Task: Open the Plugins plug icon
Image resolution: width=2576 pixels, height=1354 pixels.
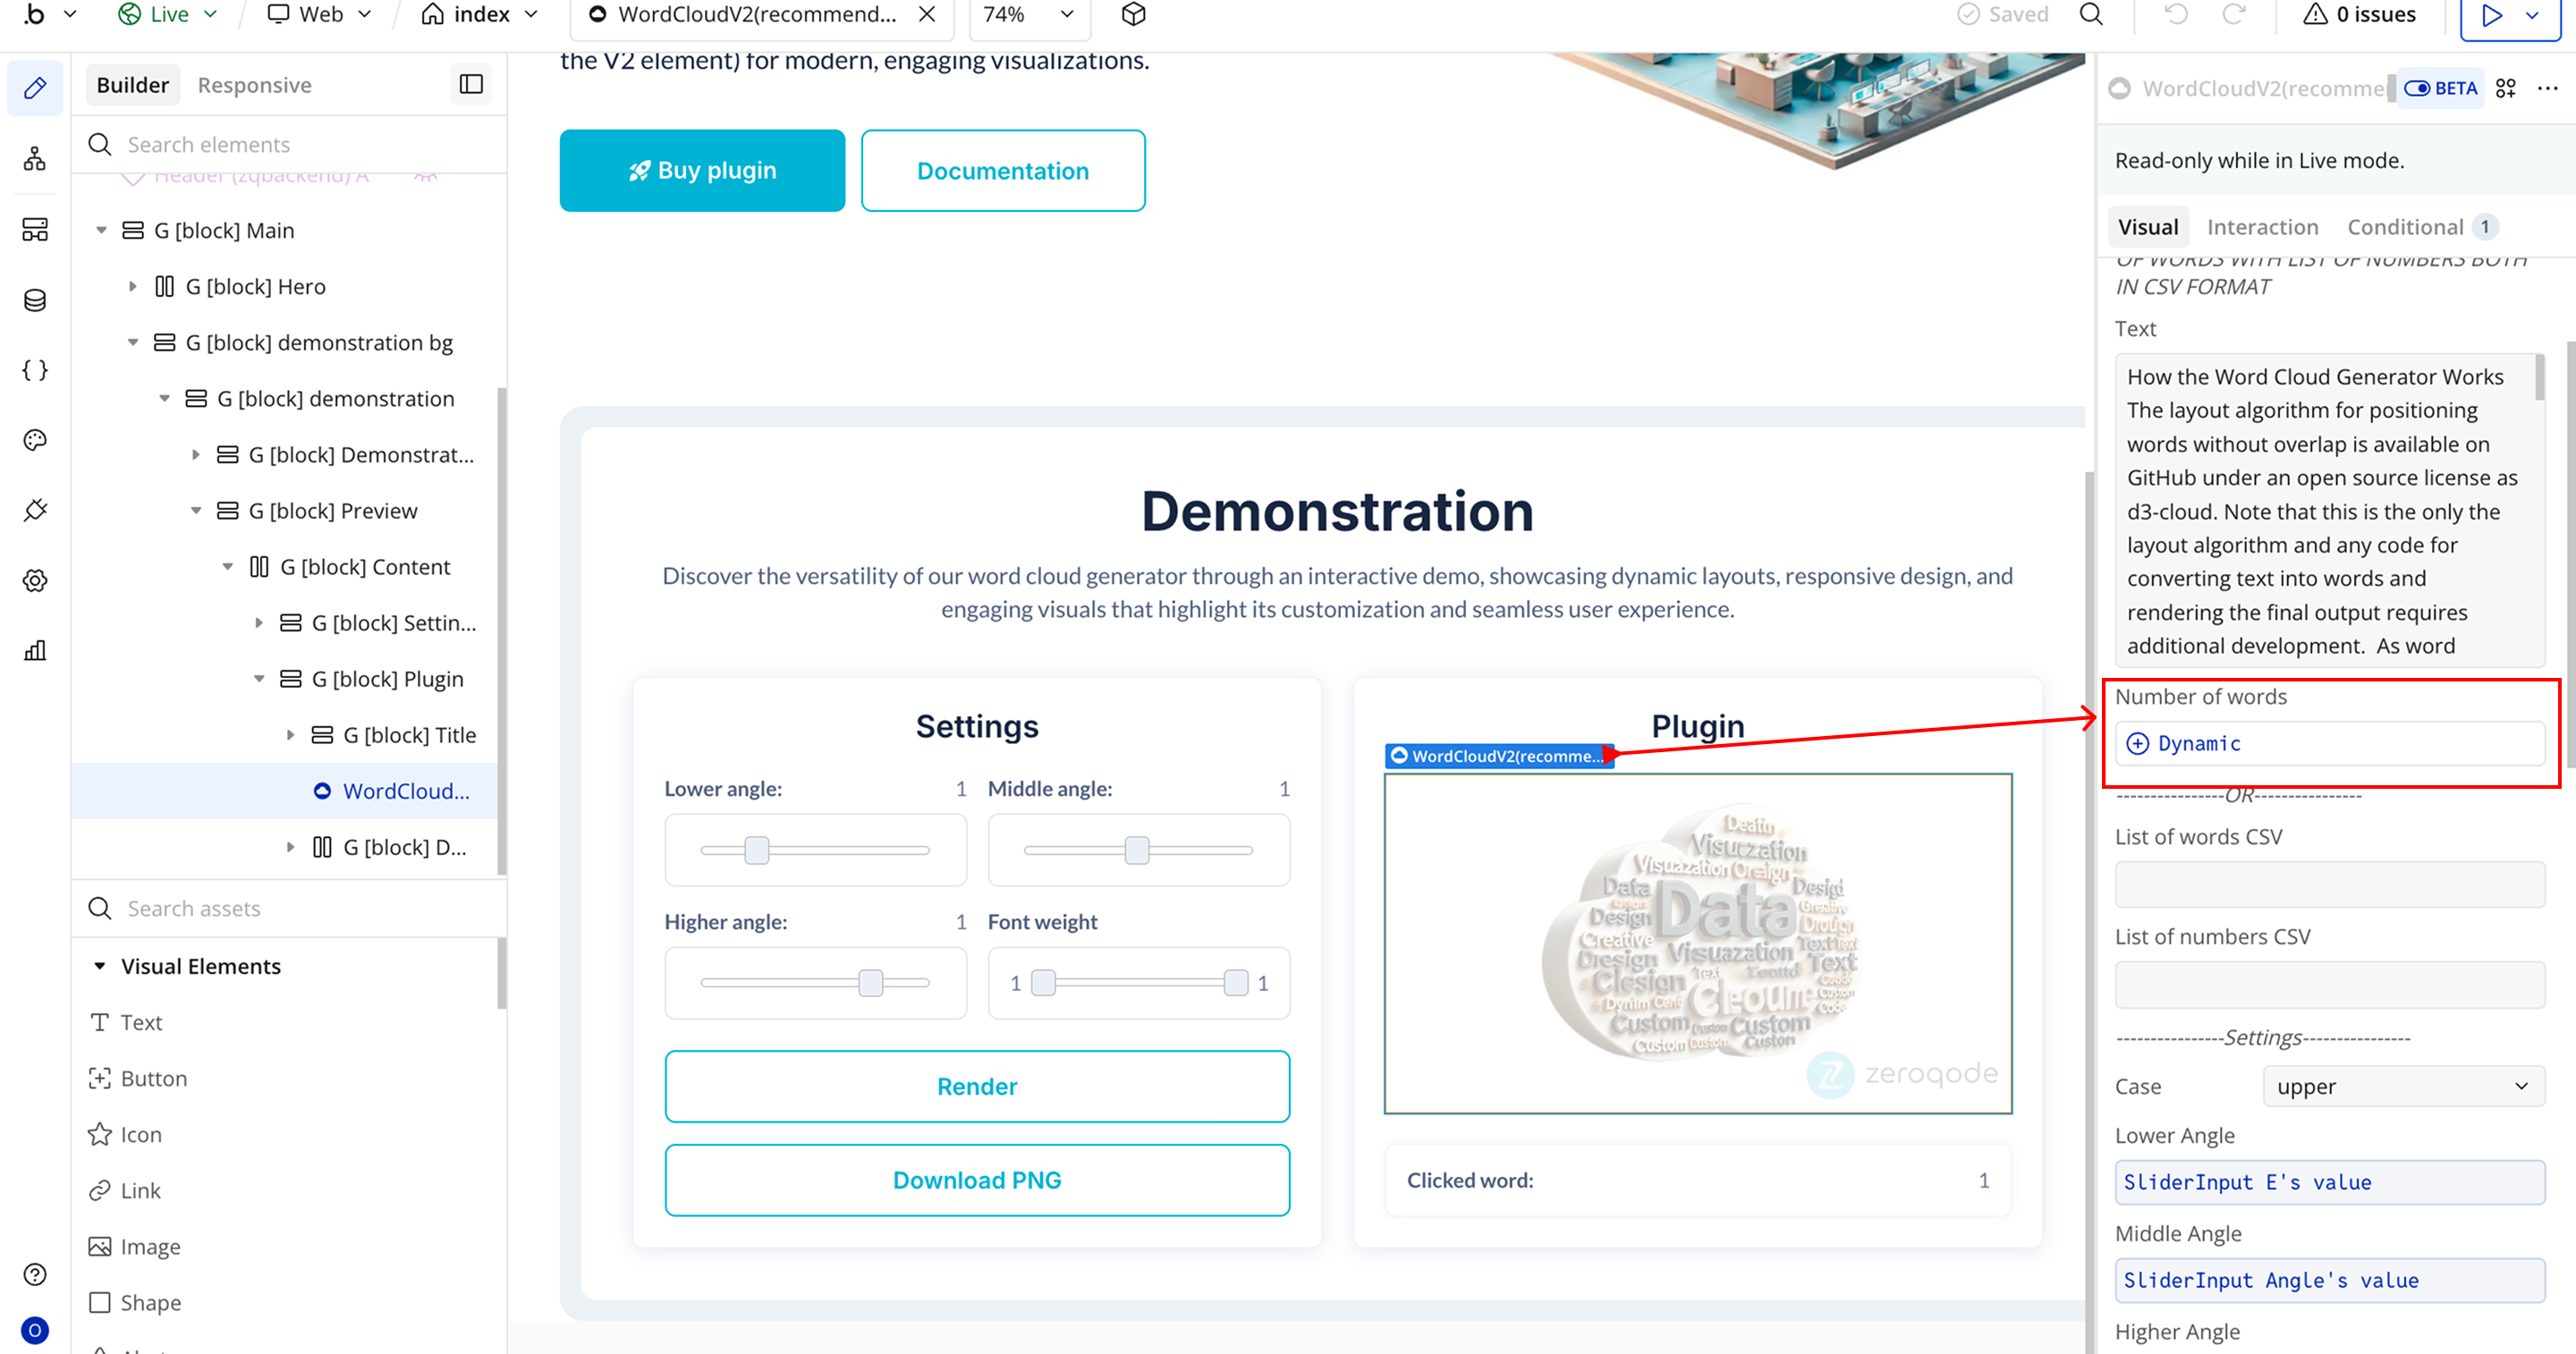Action: point(35,510)
